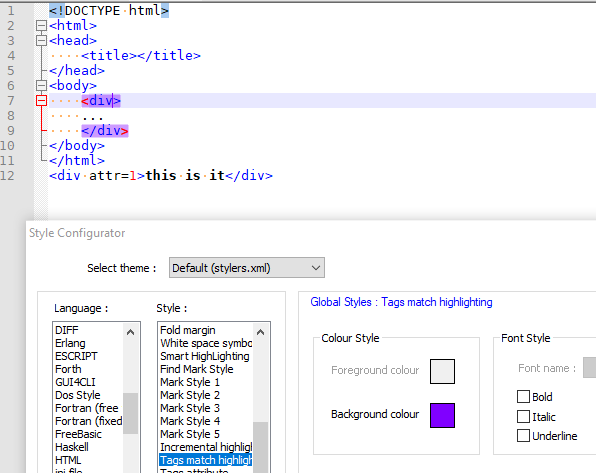Click the DOCTYPE html line
Screen dimensions: 596x473
(x=109, y=10)
